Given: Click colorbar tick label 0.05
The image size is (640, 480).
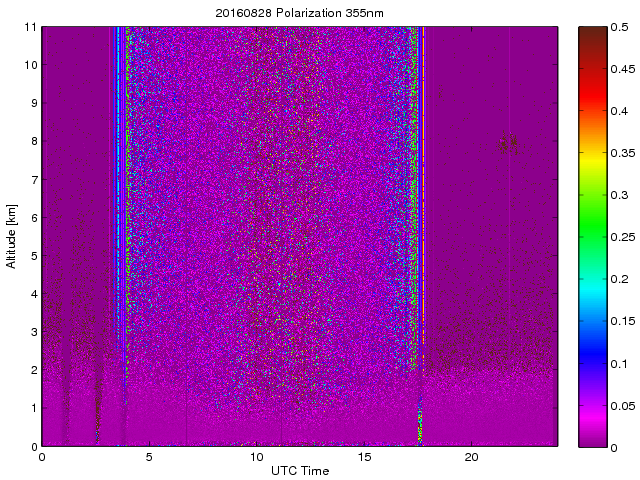Looking at the screenshot, I should [x=623, y=406].
